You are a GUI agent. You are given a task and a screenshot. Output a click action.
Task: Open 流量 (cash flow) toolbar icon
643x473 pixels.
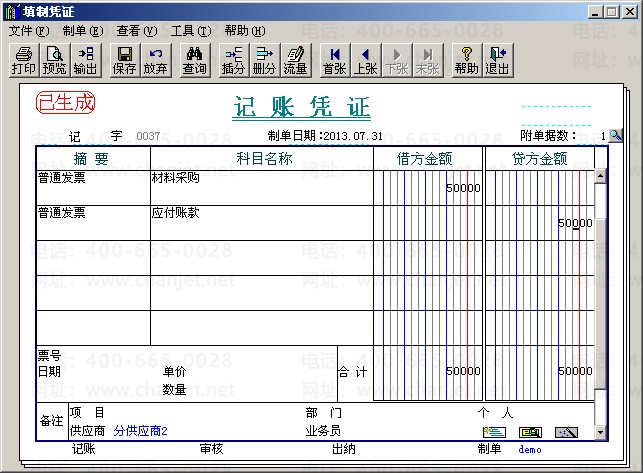pos(296,61)
